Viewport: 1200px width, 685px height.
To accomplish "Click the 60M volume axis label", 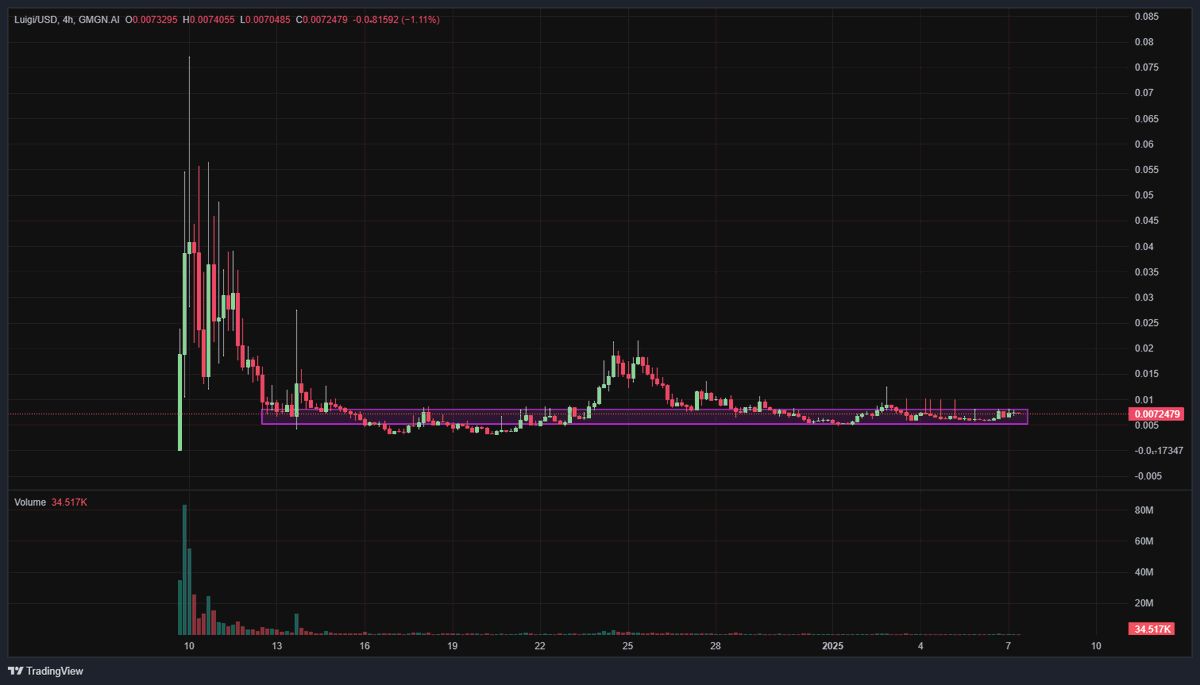I will coord(1144,542).
